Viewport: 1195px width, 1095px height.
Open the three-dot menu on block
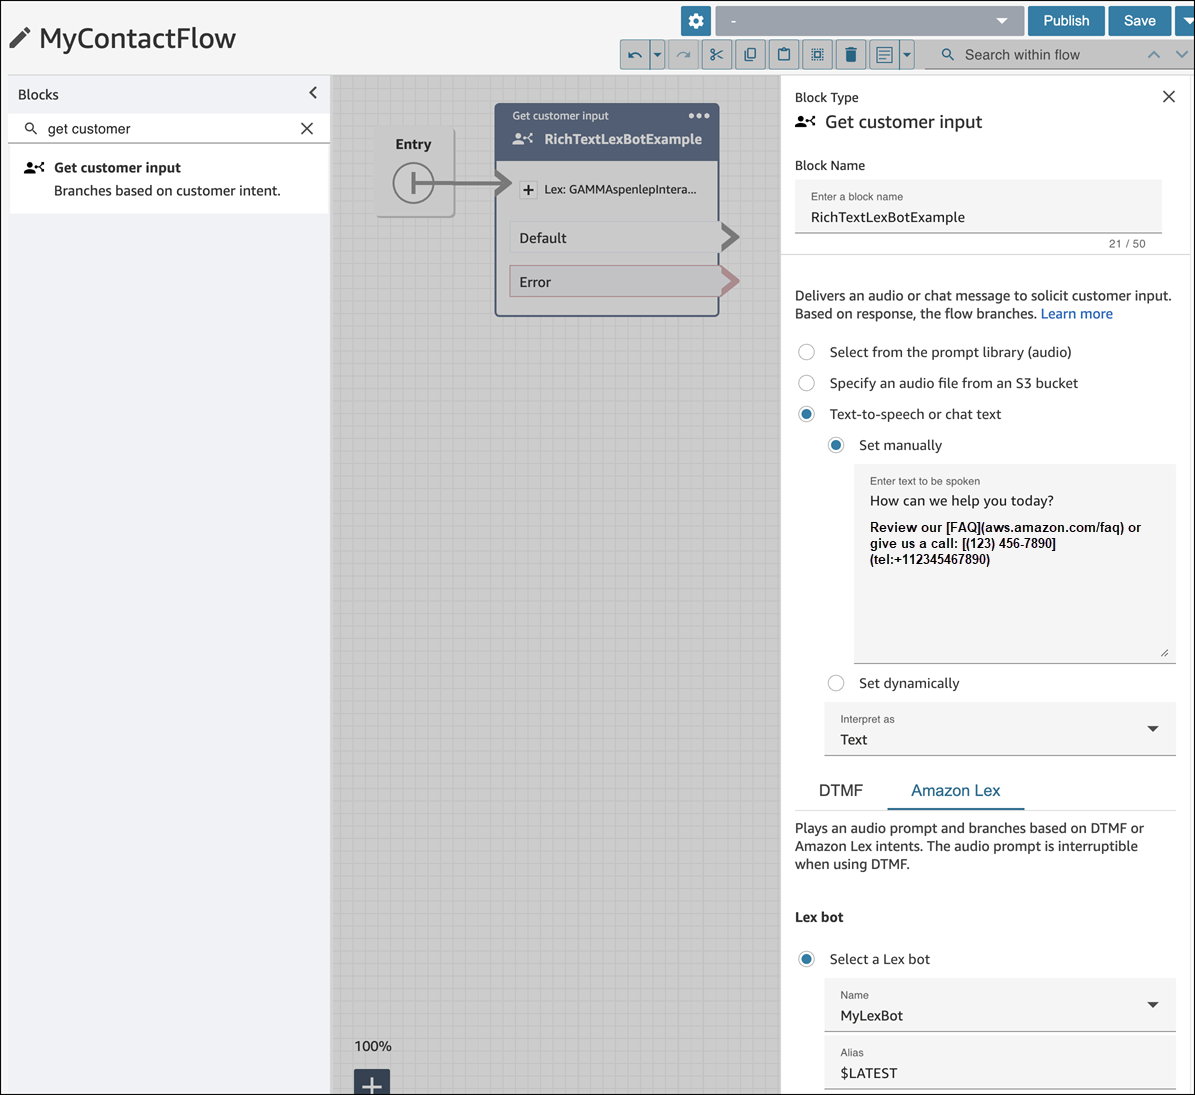click(699, 116)
